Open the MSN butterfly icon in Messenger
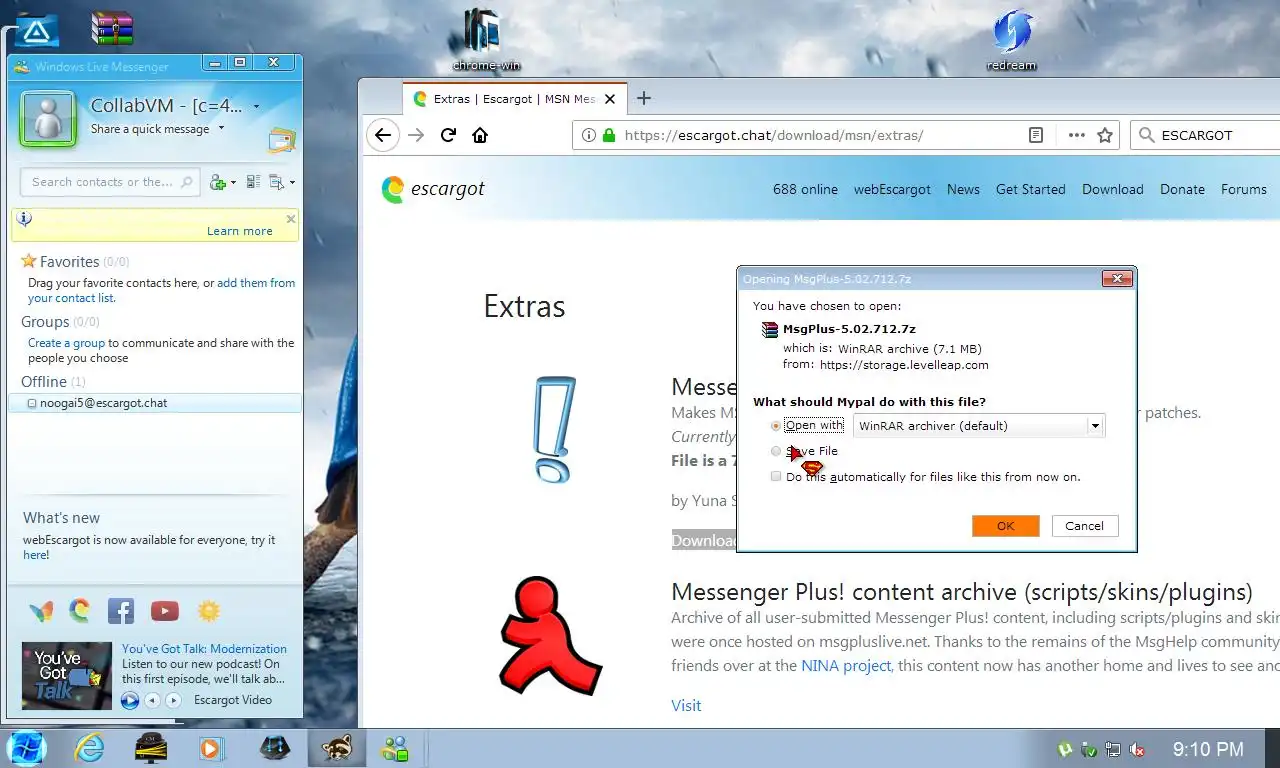This screenshot has height=768, width=1280. (41, 610)
